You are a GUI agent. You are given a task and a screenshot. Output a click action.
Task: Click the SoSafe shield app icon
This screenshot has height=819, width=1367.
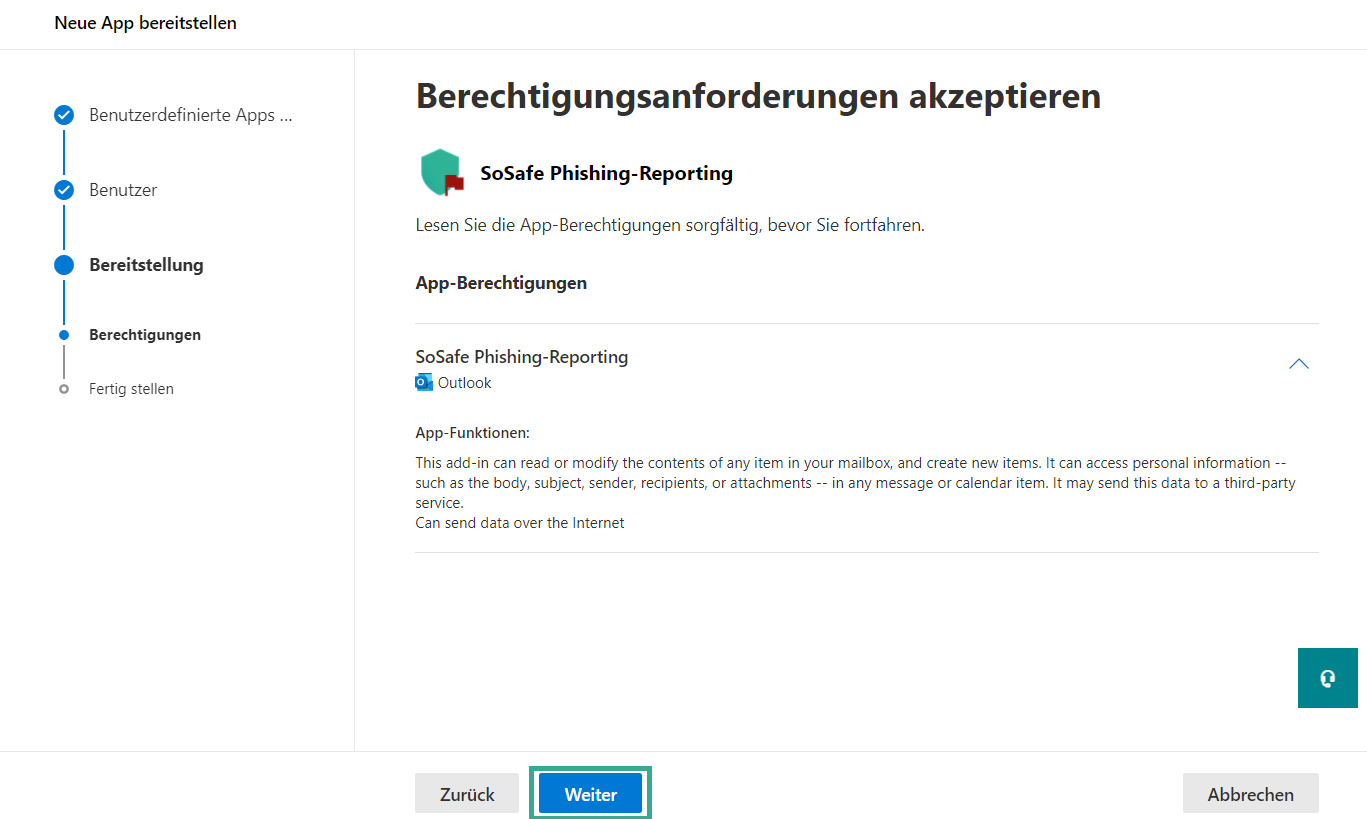[441, 173]
